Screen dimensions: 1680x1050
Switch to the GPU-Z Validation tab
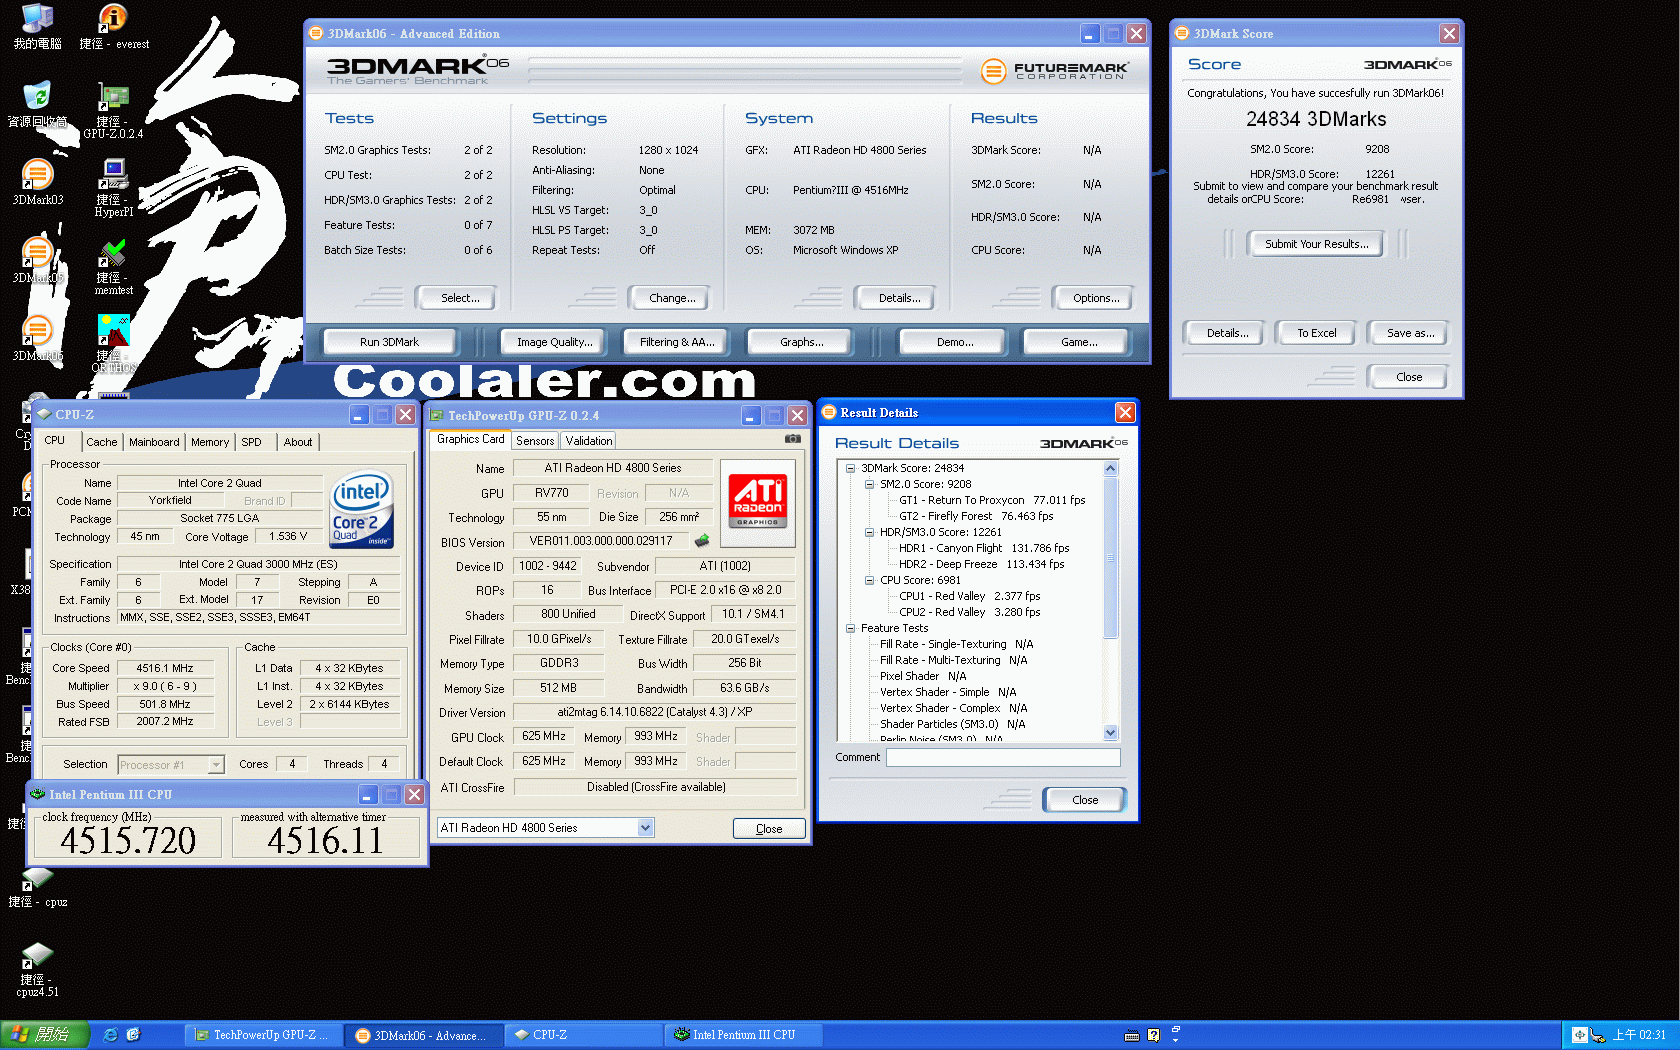pyautogui.click(x=589, y=441)
